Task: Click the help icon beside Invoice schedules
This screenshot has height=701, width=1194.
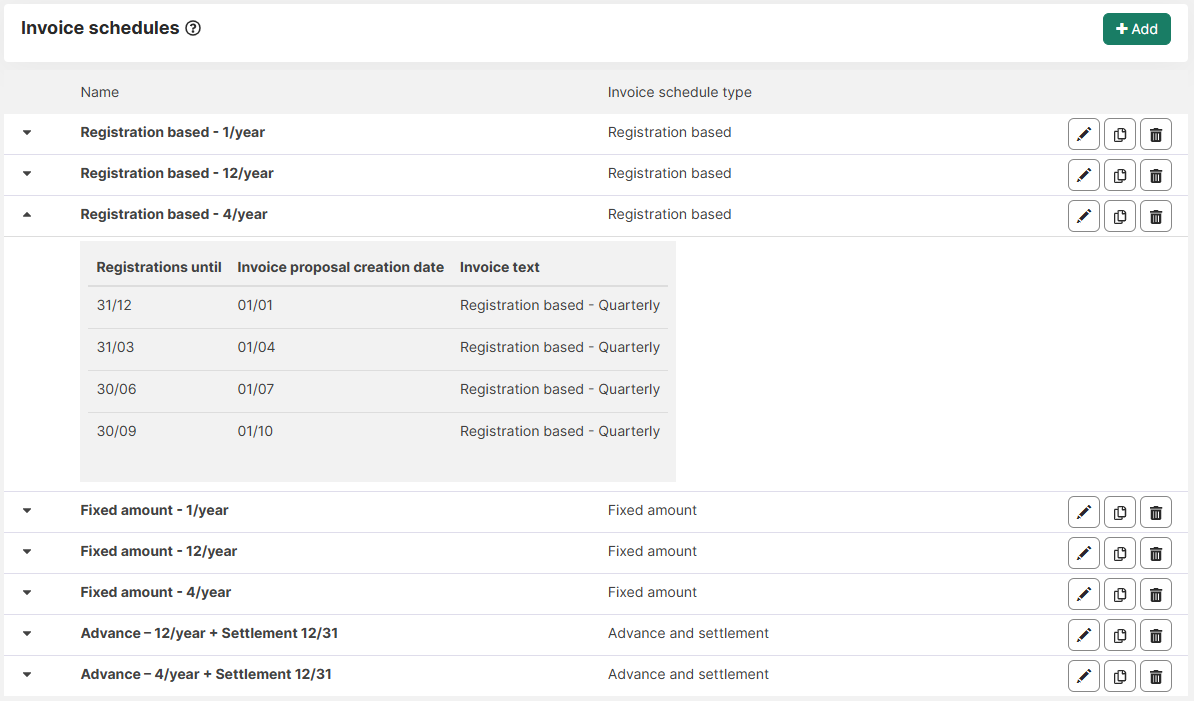Action: 193,29
